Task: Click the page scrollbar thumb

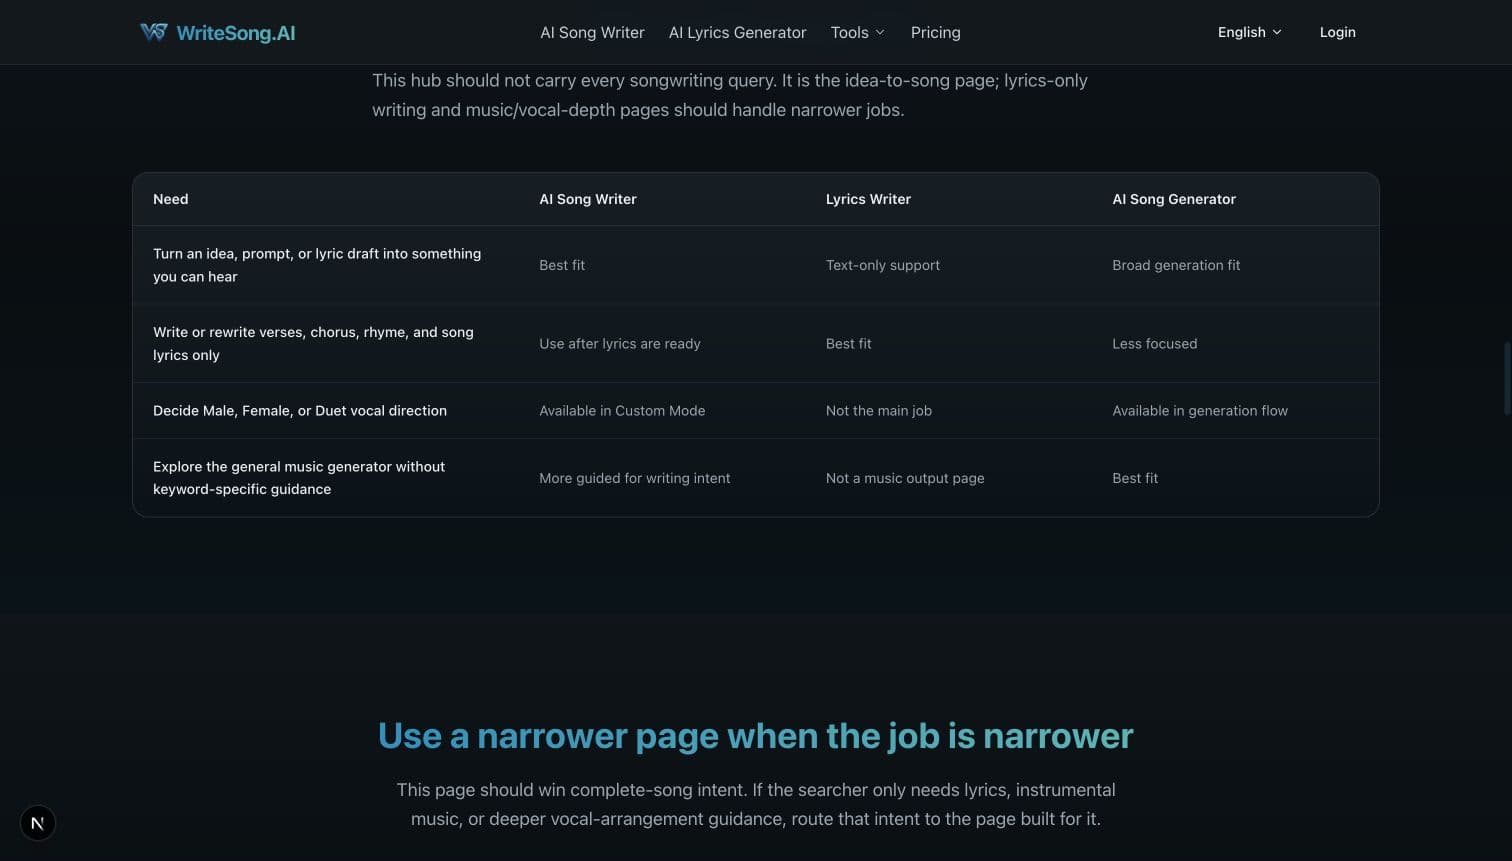Action: (1507, 378)
